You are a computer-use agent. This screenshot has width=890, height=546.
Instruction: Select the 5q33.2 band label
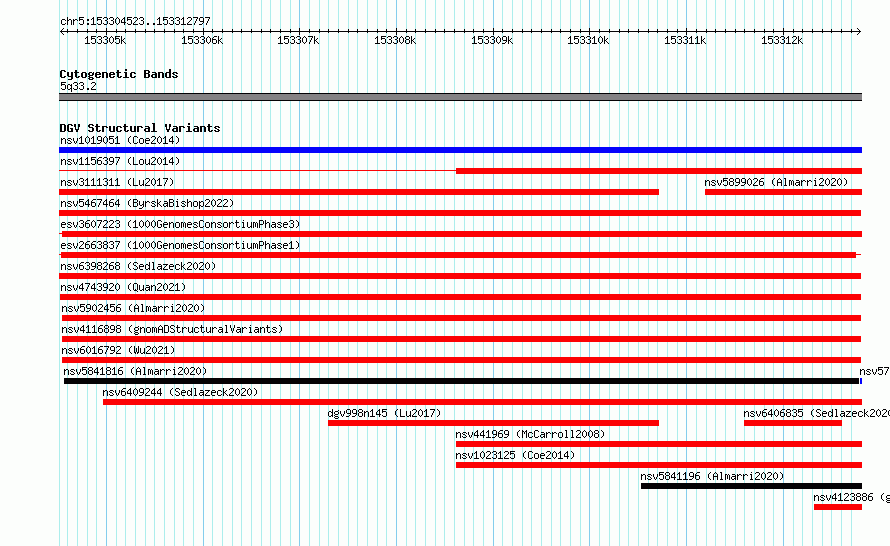tap(78, 86)
